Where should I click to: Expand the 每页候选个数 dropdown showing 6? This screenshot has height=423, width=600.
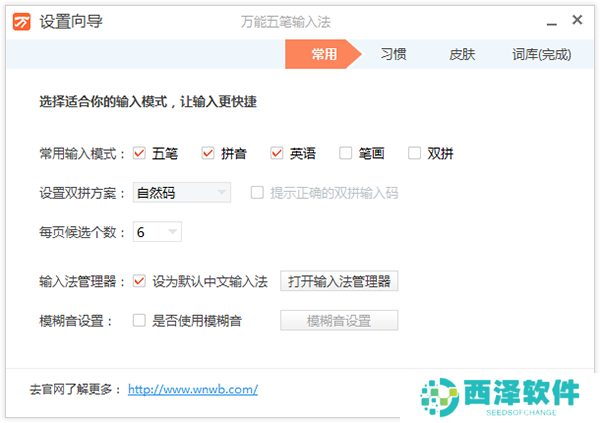pyautogui.click(x=157, y=232)
